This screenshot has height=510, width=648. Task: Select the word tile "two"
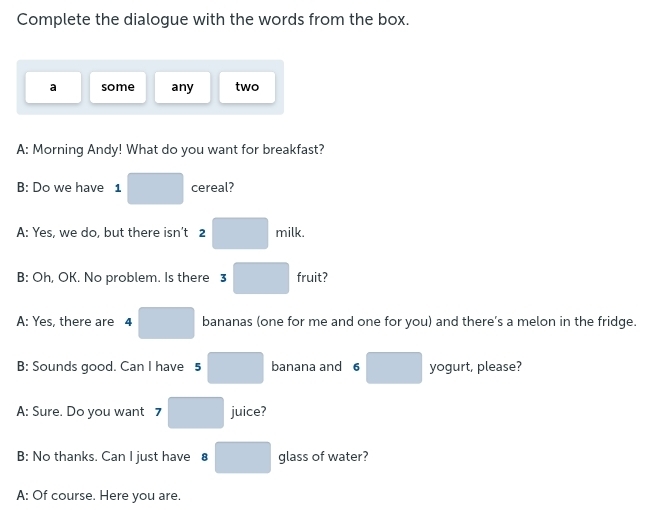(x=247, y=87)
